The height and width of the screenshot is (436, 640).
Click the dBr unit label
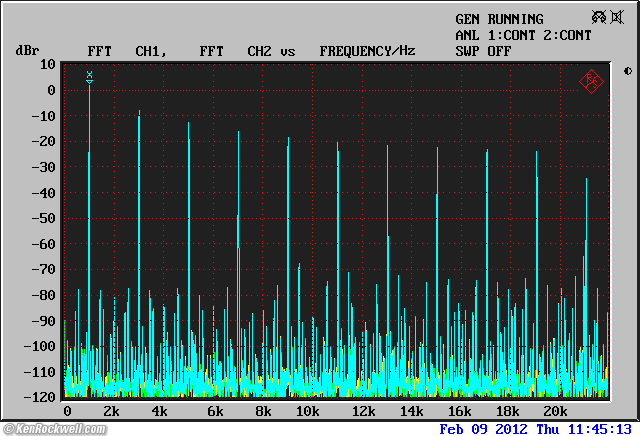(26, 50)
